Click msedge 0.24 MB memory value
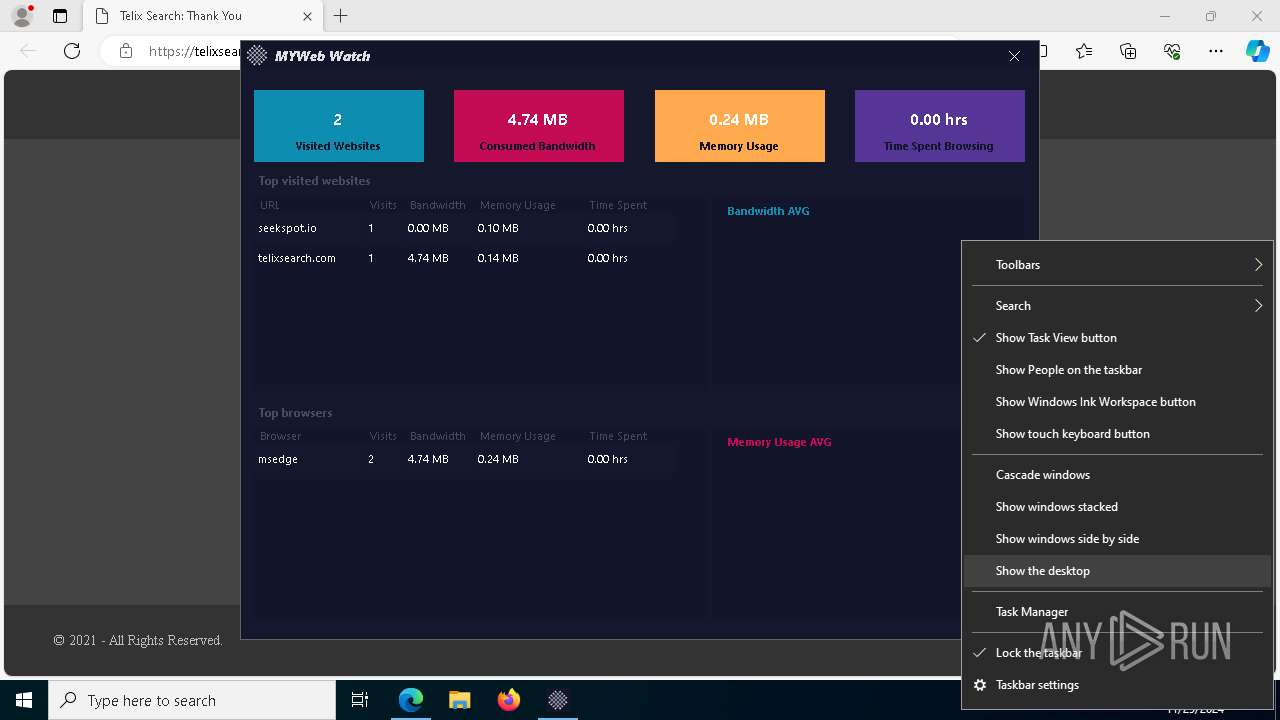This screenshot has height=720, width=1280. coord(498,459)
